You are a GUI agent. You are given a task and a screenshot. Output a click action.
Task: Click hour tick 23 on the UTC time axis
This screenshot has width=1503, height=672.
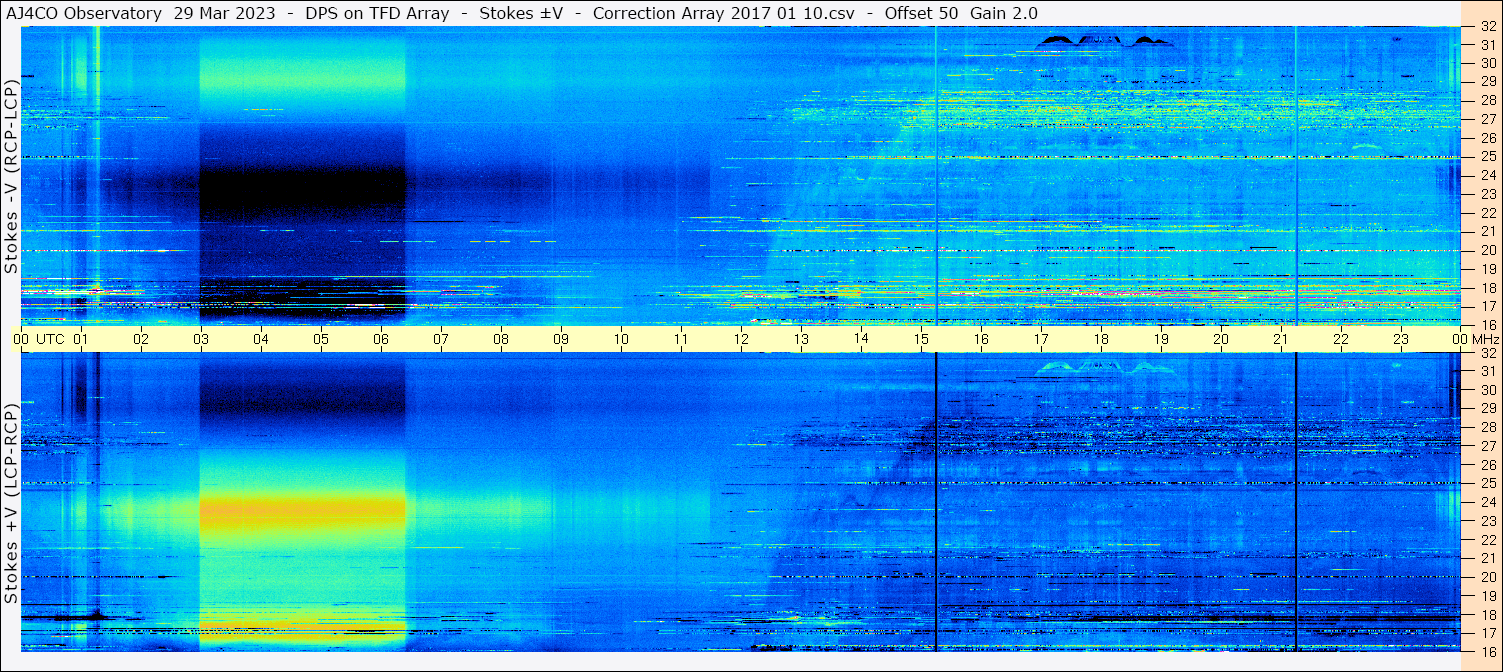click(1401, 339)
